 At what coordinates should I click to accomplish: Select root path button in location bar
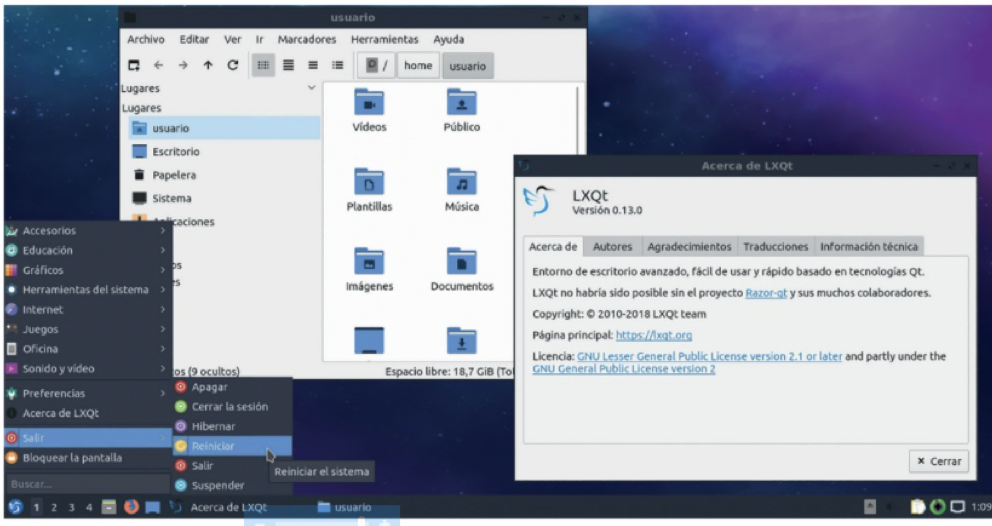coord(376,65)
